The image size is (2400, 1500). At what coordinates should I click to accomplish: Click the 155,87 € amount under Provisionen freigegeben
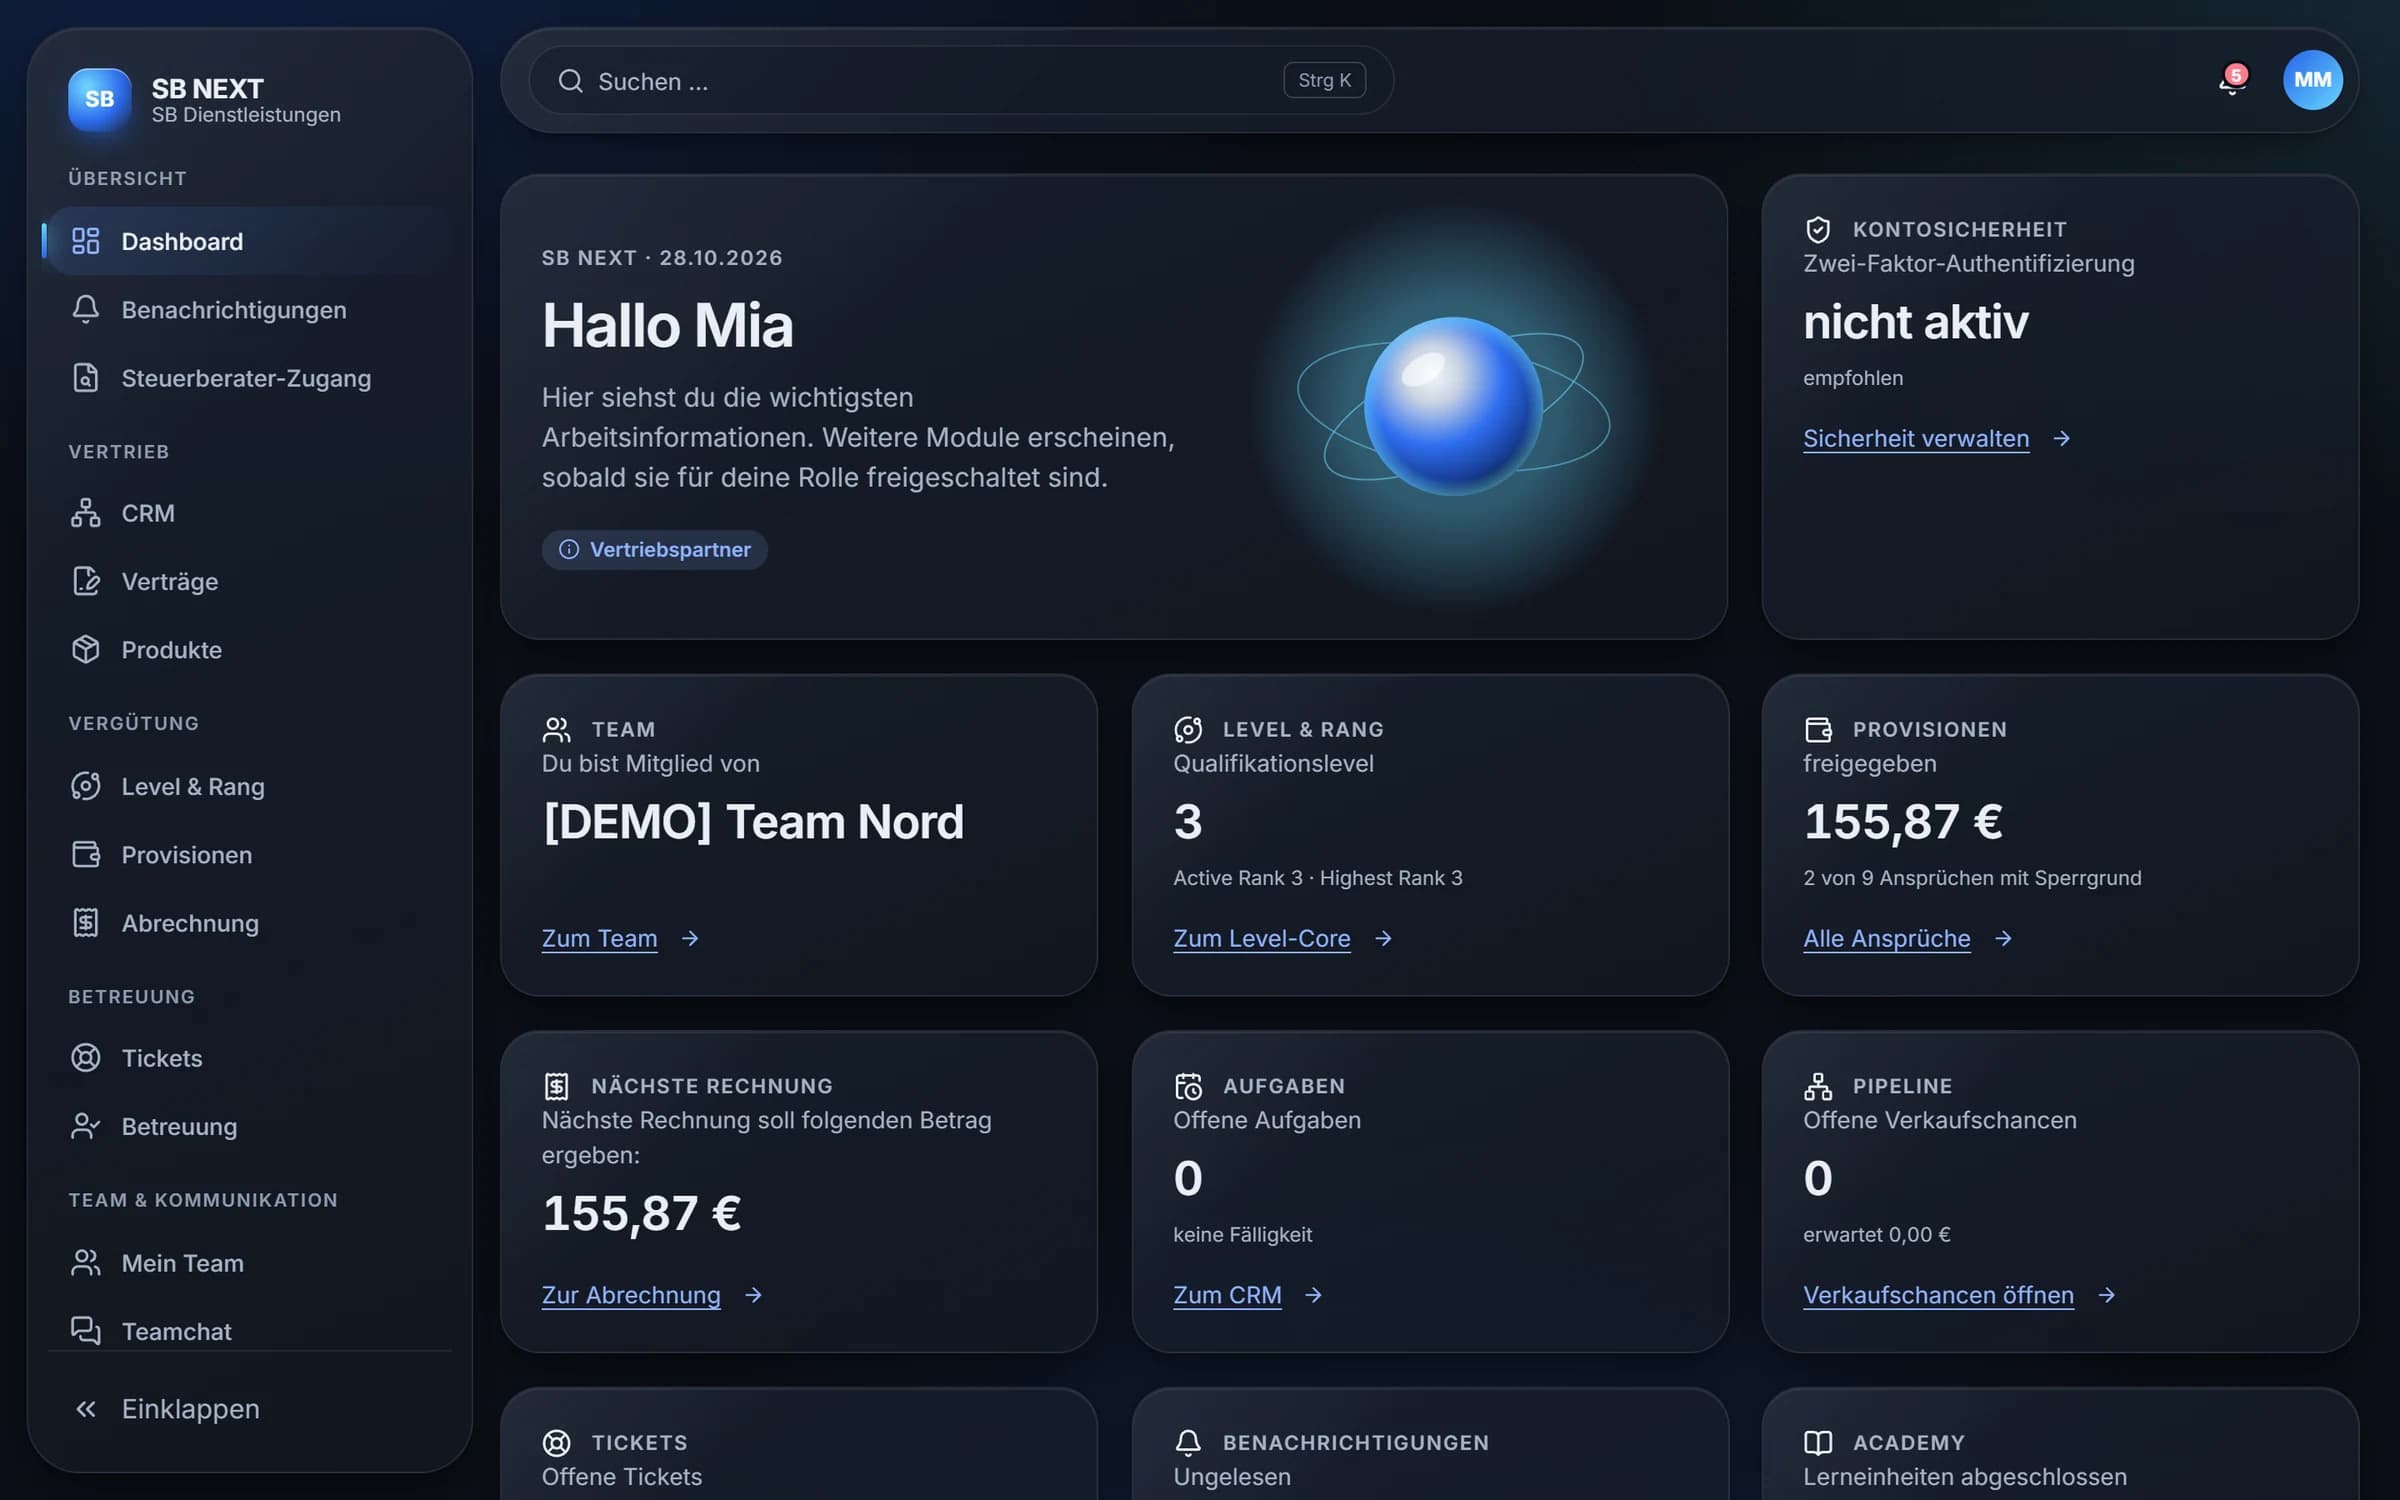coord(1903,822)
